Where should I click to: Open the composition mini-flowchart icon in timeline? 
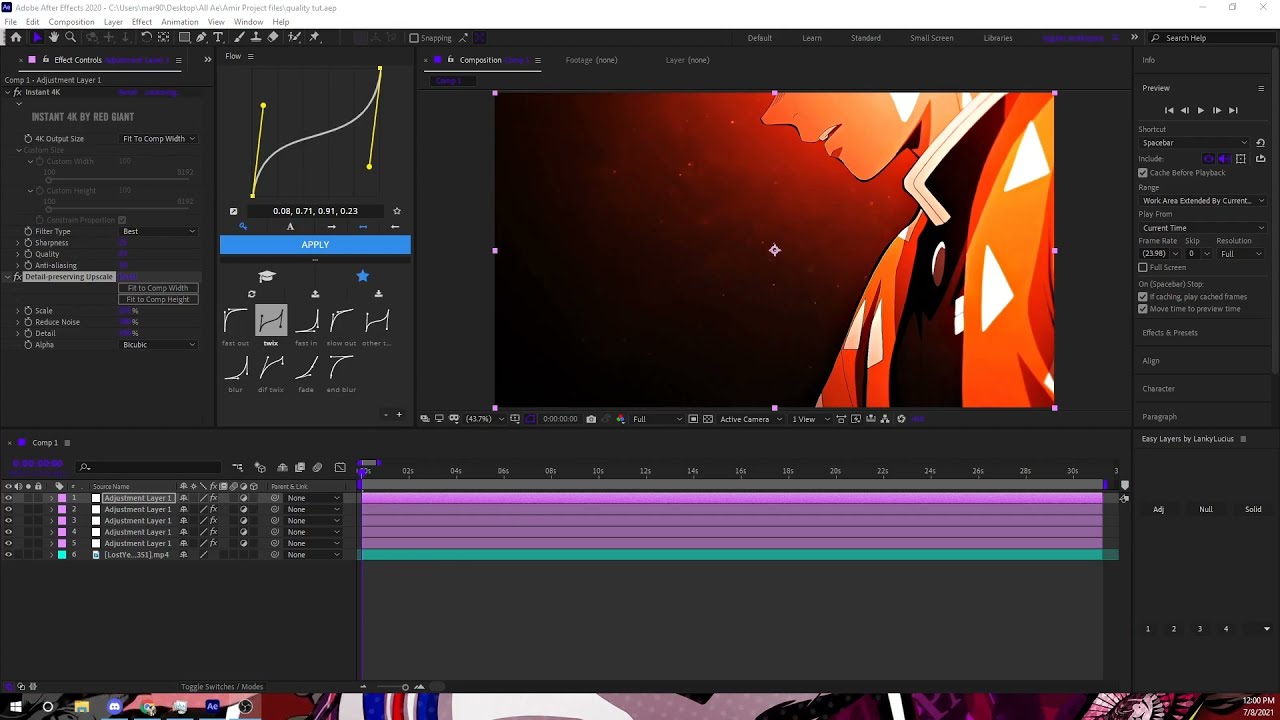pos(237,467)
